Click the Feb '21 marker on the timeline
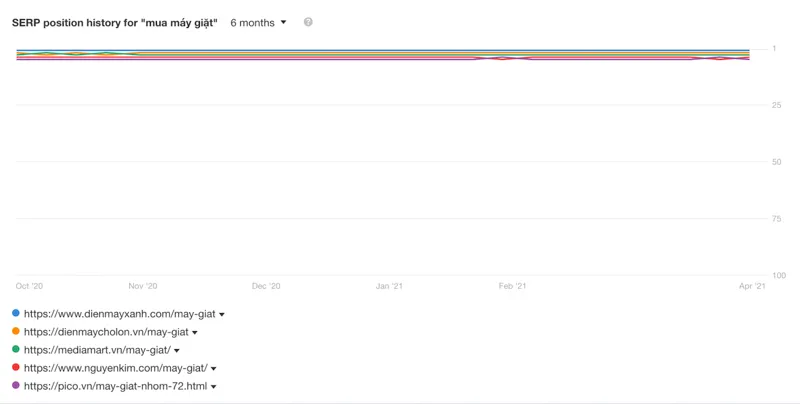800x404 pixels. pos(512,286)
